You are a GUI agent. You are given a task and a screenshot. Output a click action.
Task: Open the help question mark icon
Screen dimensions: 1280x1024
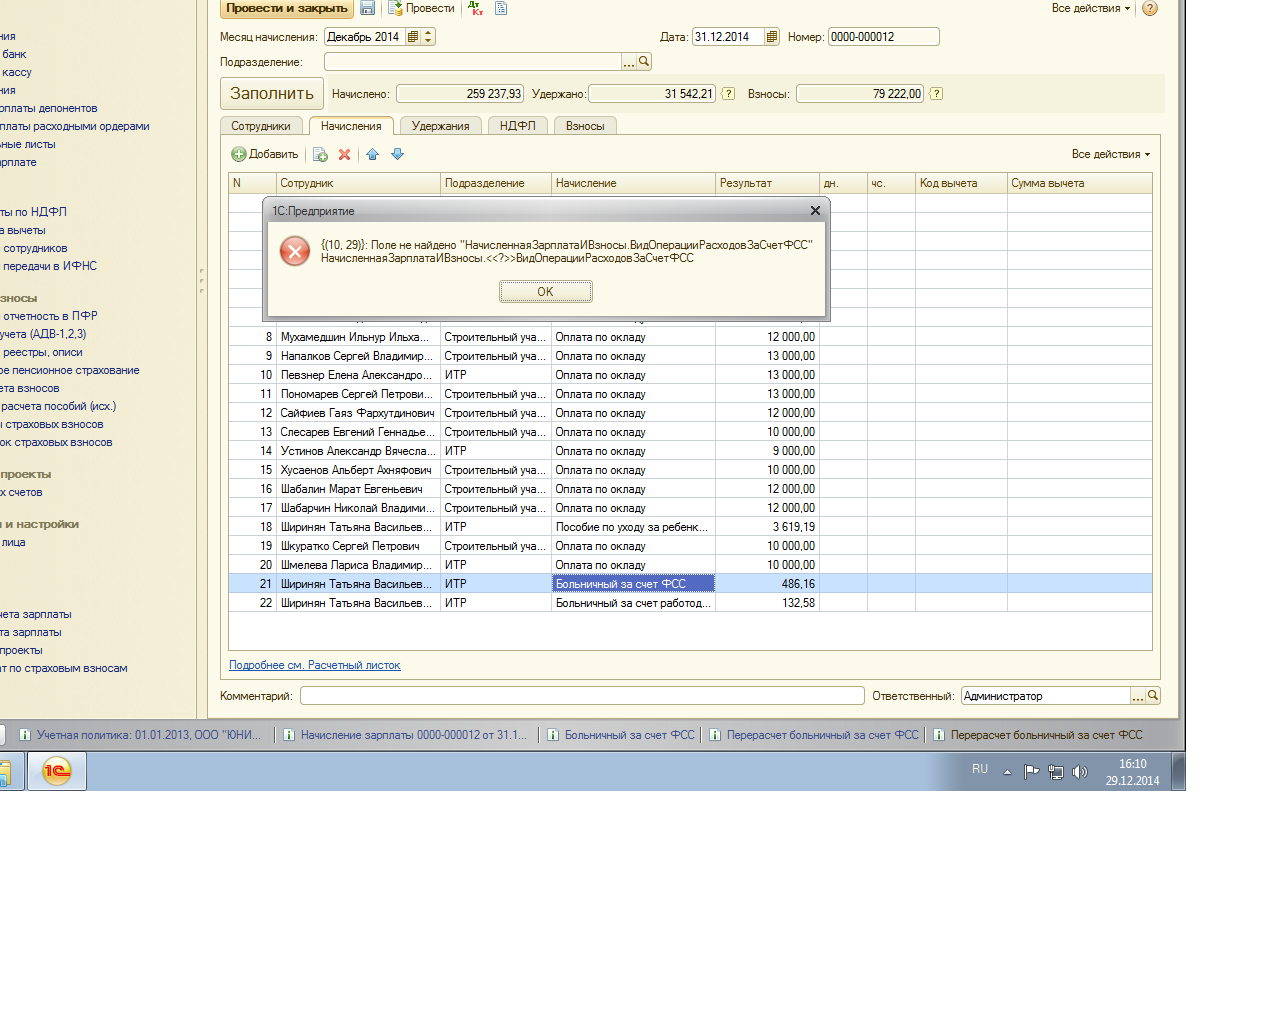1150,8
